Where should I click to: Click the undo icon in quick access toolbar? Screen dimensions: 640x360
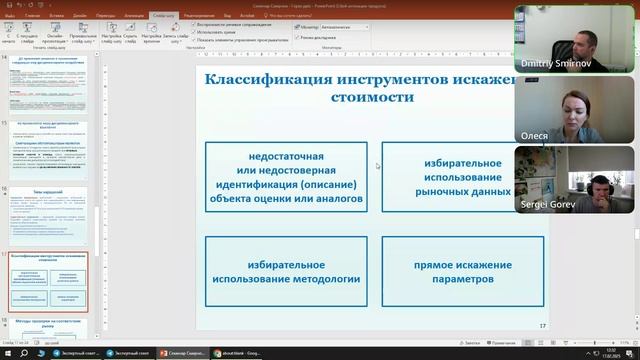click(20, 5)
